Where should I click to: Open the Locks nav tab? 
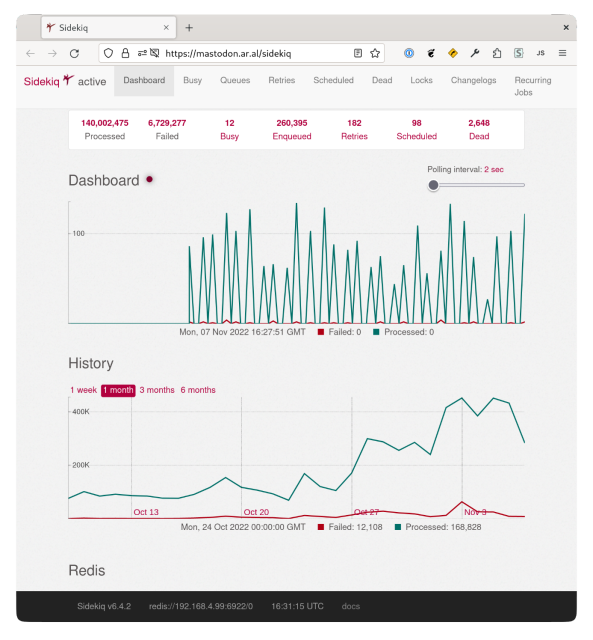[x=421, y=80]
